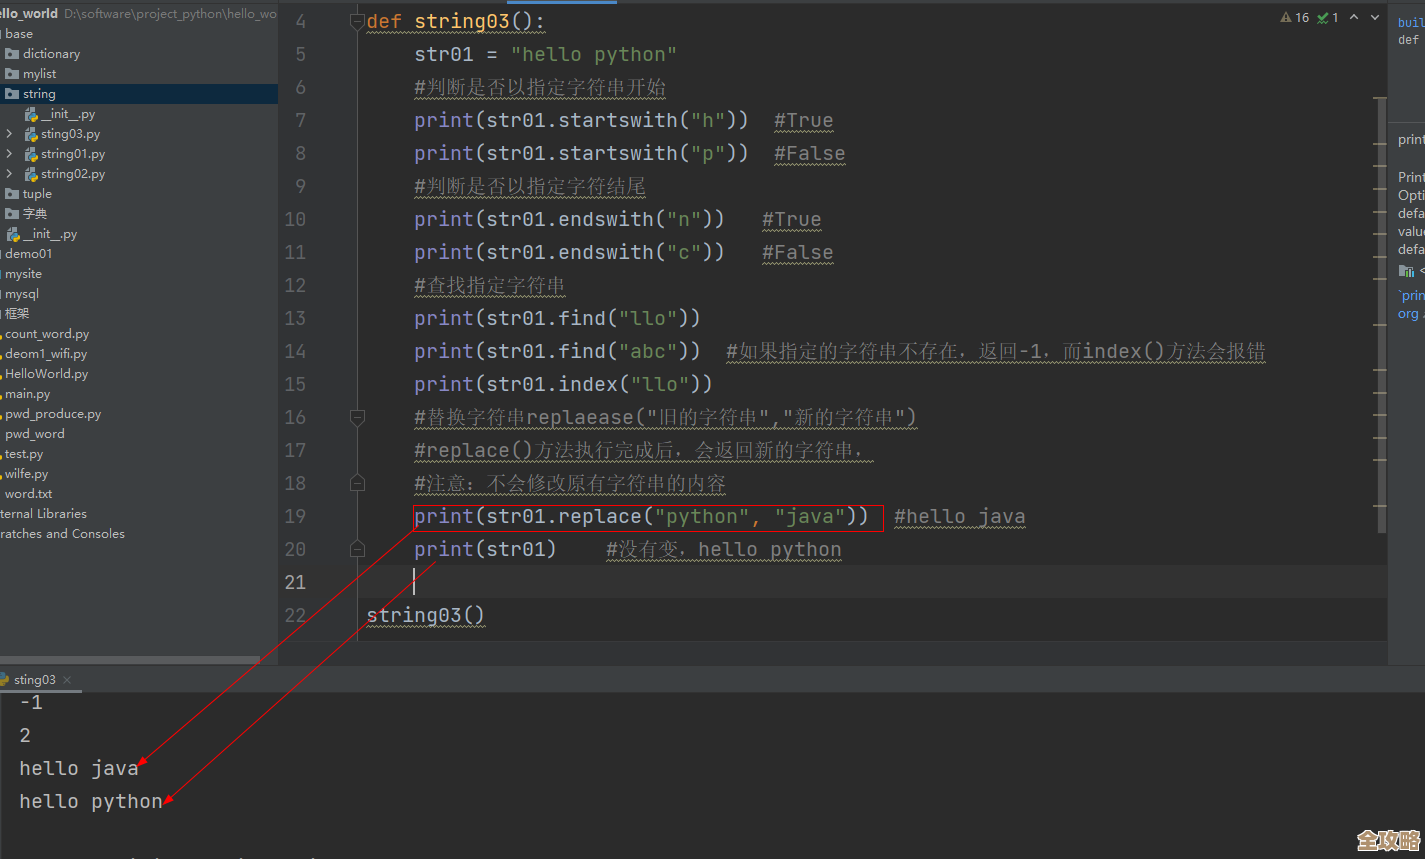The width and height of the screenshot is (1425, 859).
Task: Open pwd_produce.py from the file list
Action: [x=53, y=414]
